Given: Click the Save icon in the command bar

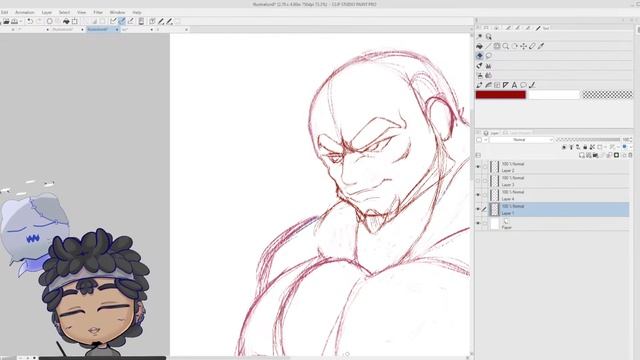Looking at the screenshot, I should click(x=14, y=21).
